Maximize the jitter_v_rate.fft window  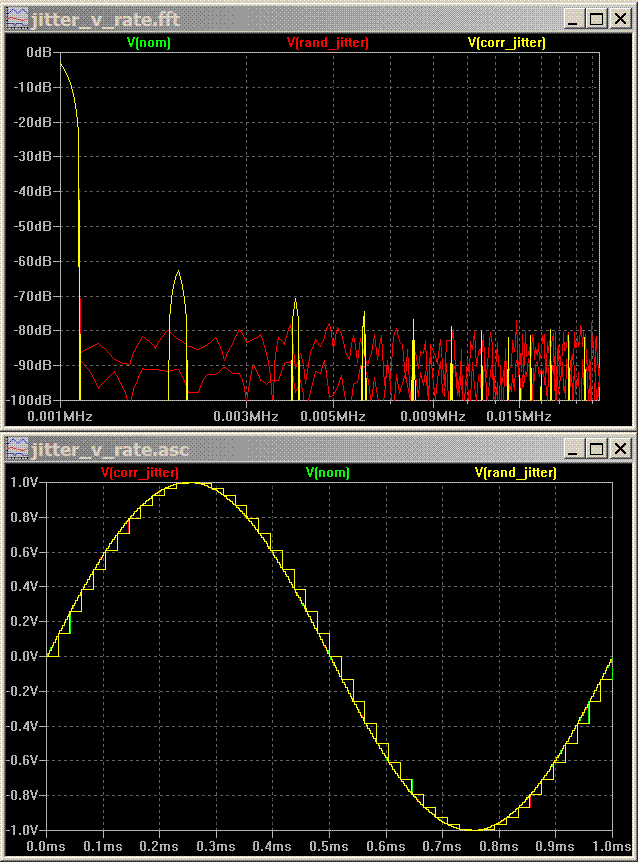tap(596, 20)
